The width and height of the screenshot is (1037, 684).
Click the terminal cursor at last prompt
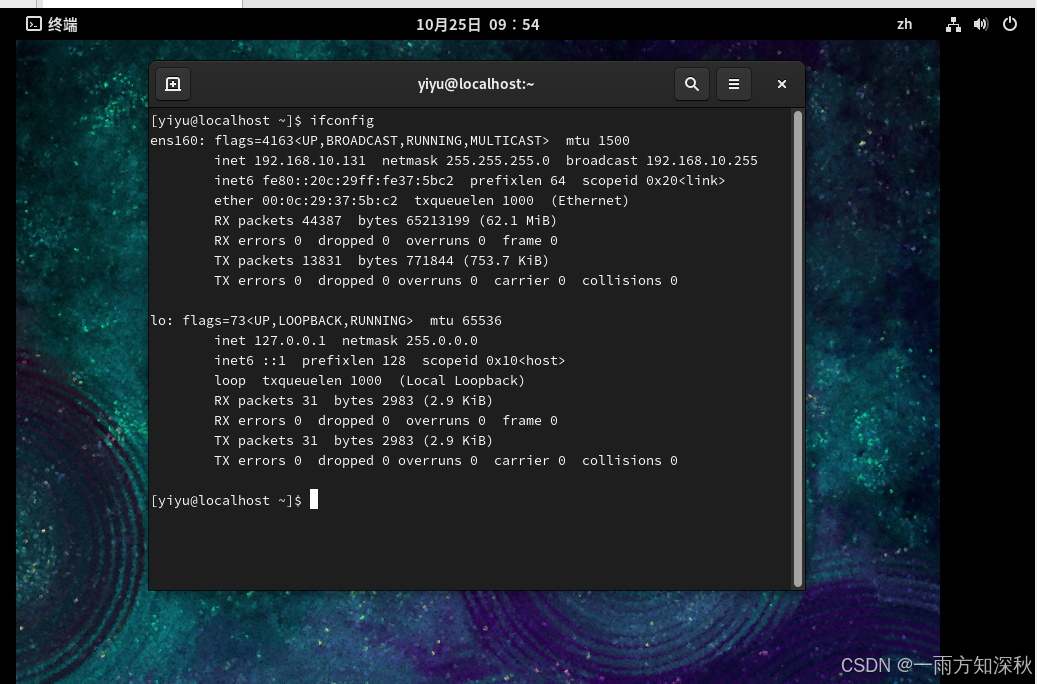(314, 499)
